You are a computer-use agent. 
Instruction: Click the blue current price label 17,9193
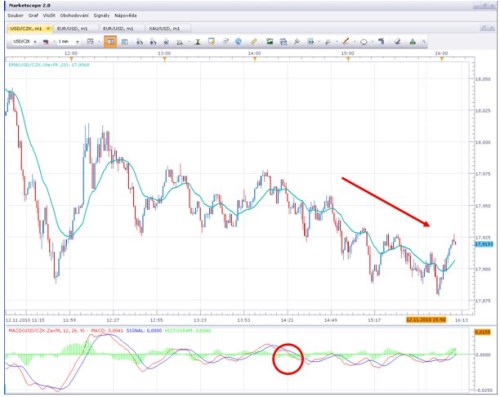(484, 244)
